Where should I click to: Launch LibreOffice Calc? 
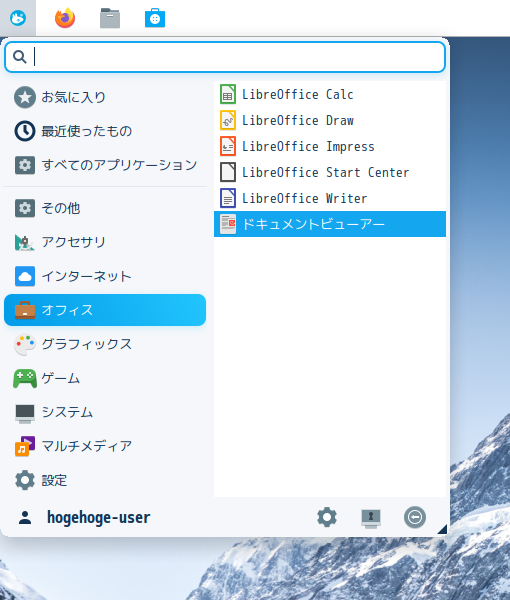coord(330,94)
